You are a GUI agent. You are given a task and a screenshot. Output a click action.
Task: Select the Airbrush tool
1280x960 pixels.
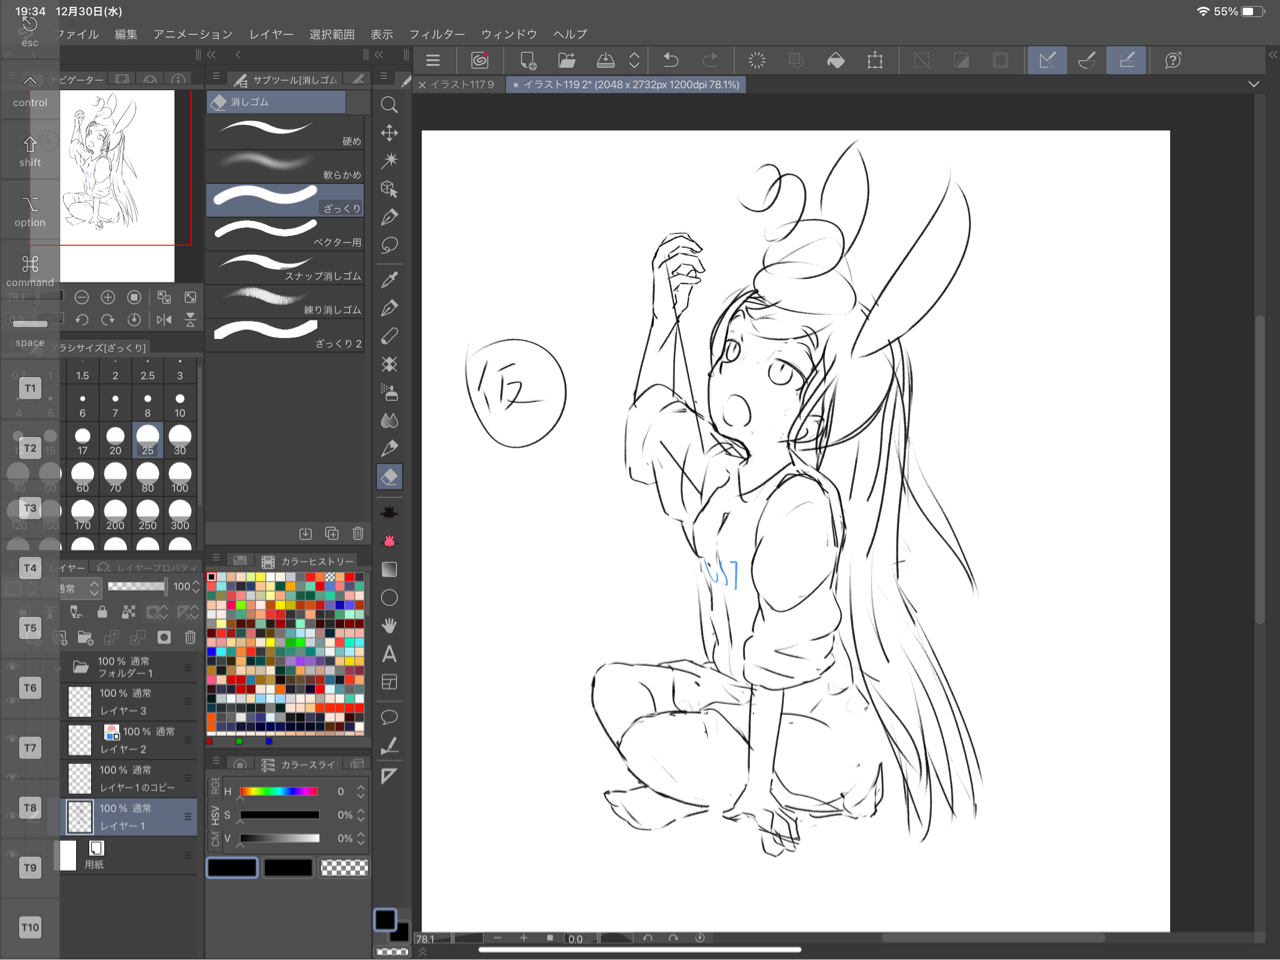tap(390, 392)
